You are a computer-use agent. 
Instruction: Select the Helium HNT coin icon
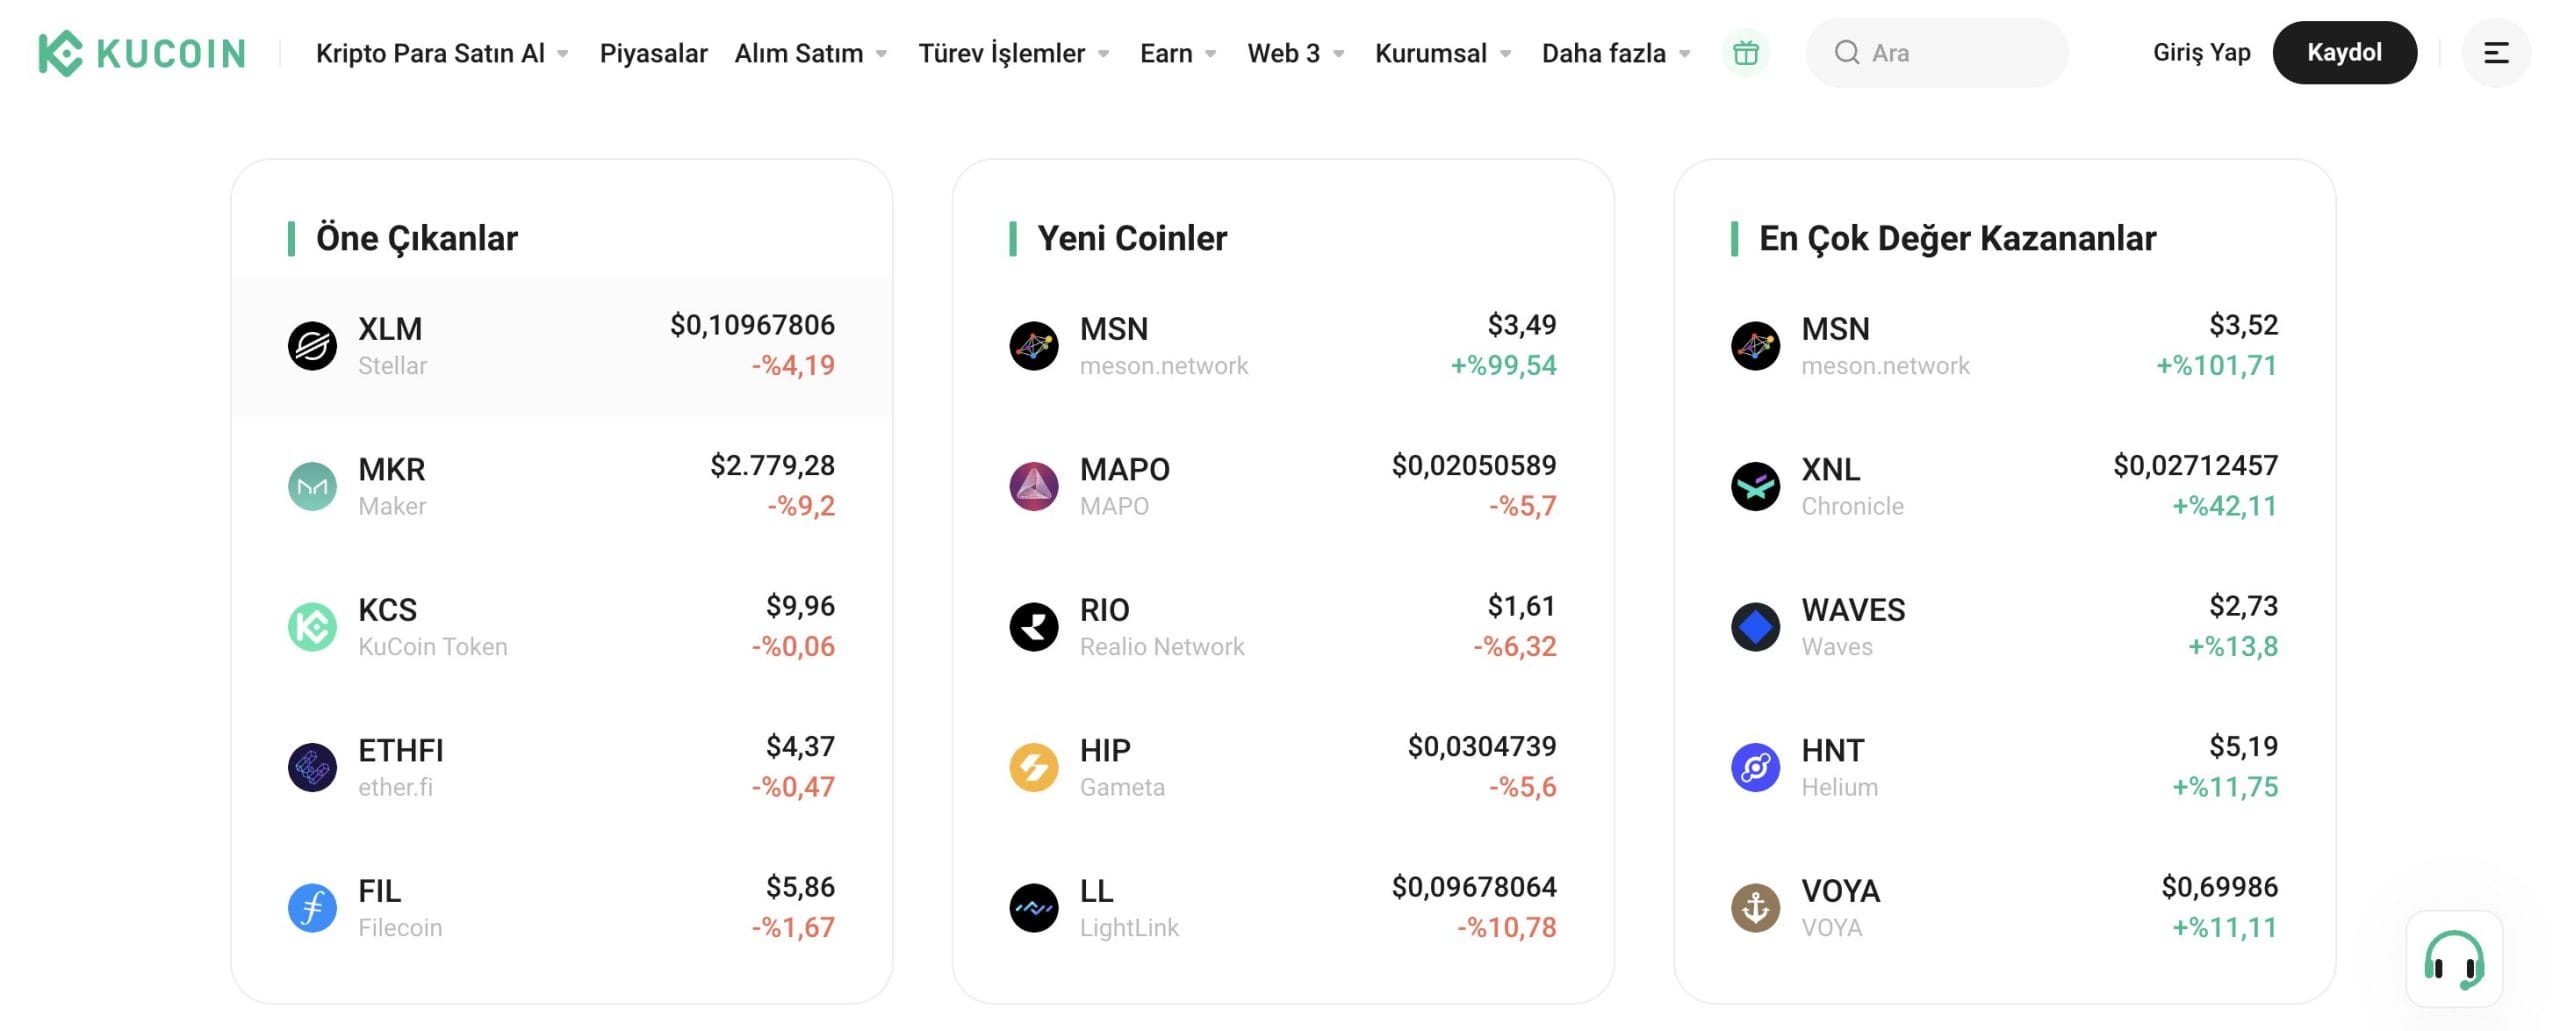click(1756, 767)
